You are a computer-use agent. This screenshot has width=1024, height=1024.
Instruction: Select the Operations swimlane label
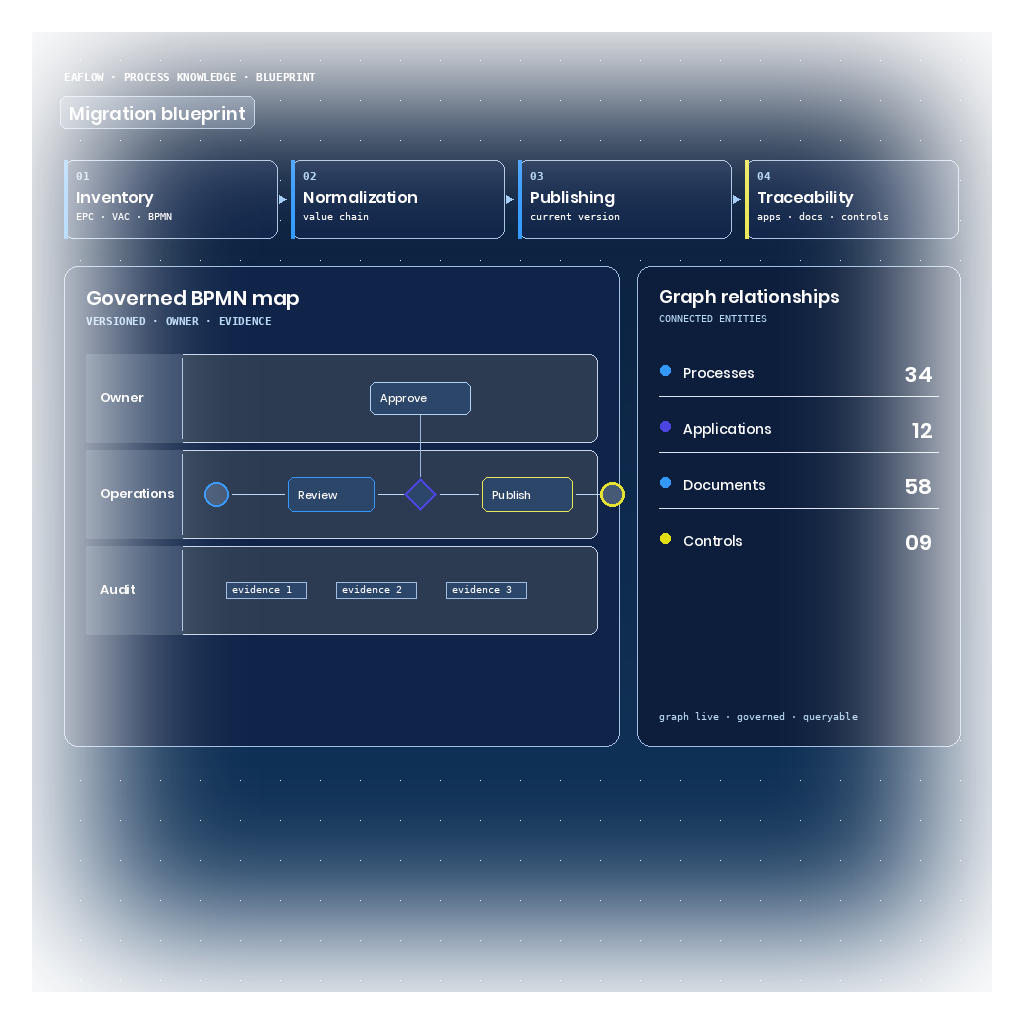click(x=137, y=494)
